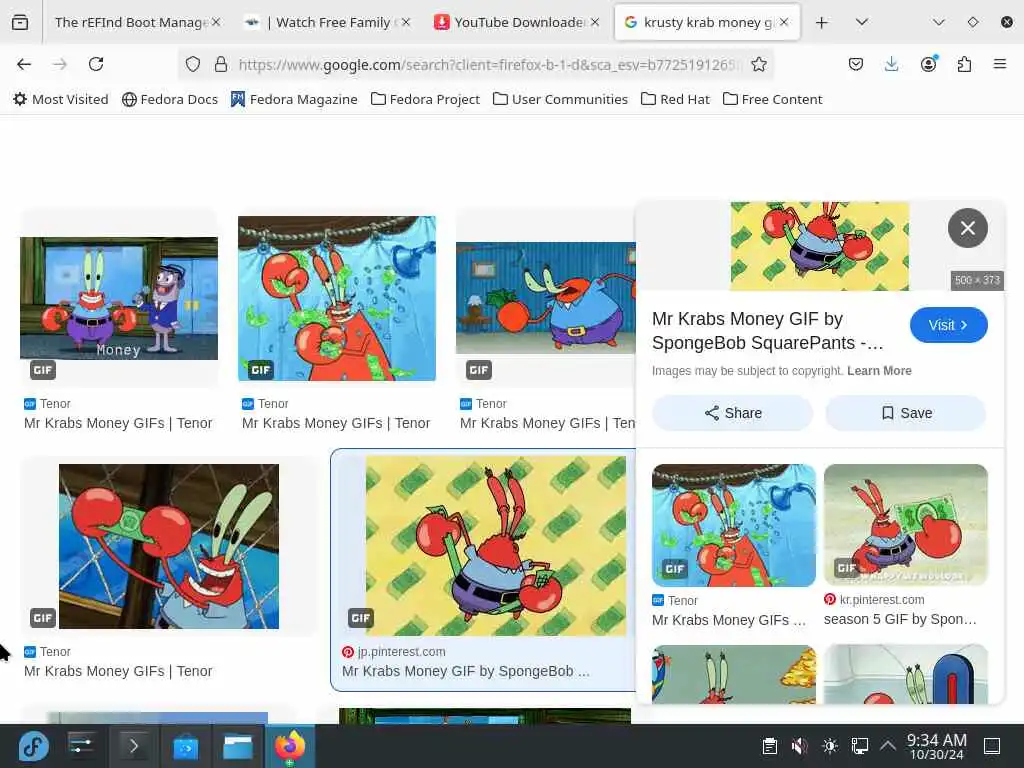Open tracking protection shield icon

coord(193,64)
